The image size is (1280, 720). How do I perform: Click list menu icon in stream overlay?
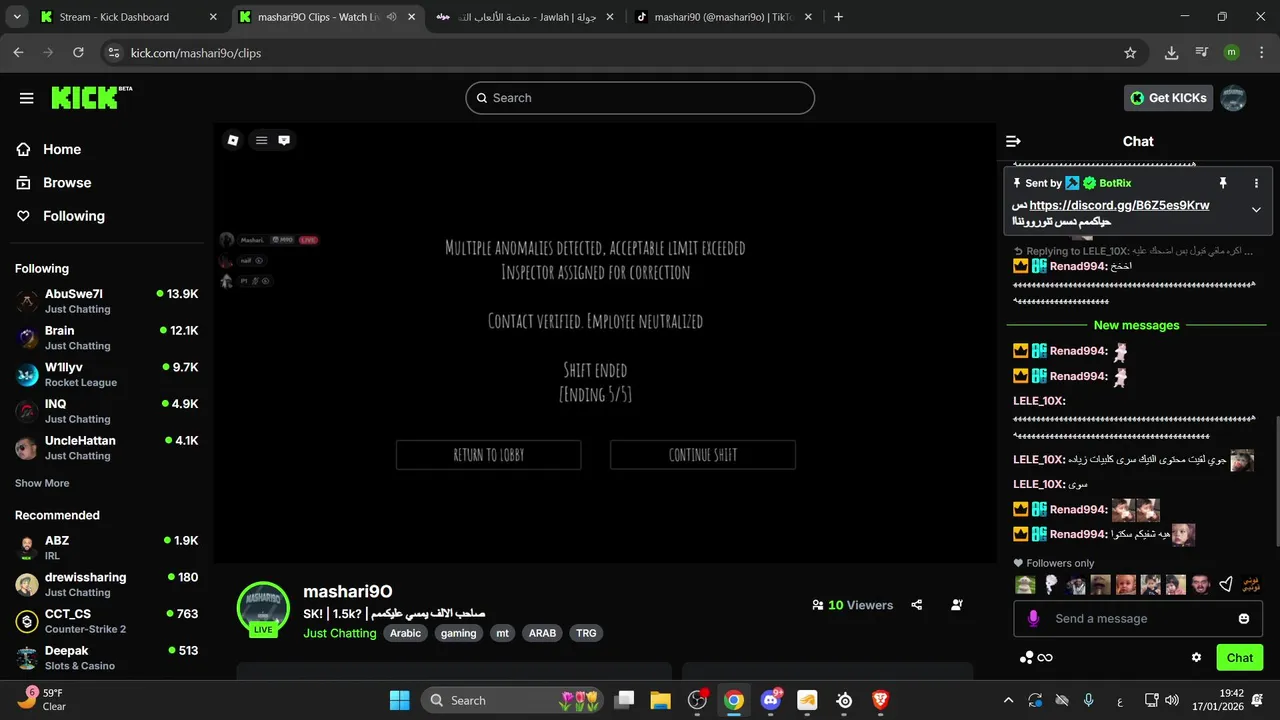[x=261, y=140]
